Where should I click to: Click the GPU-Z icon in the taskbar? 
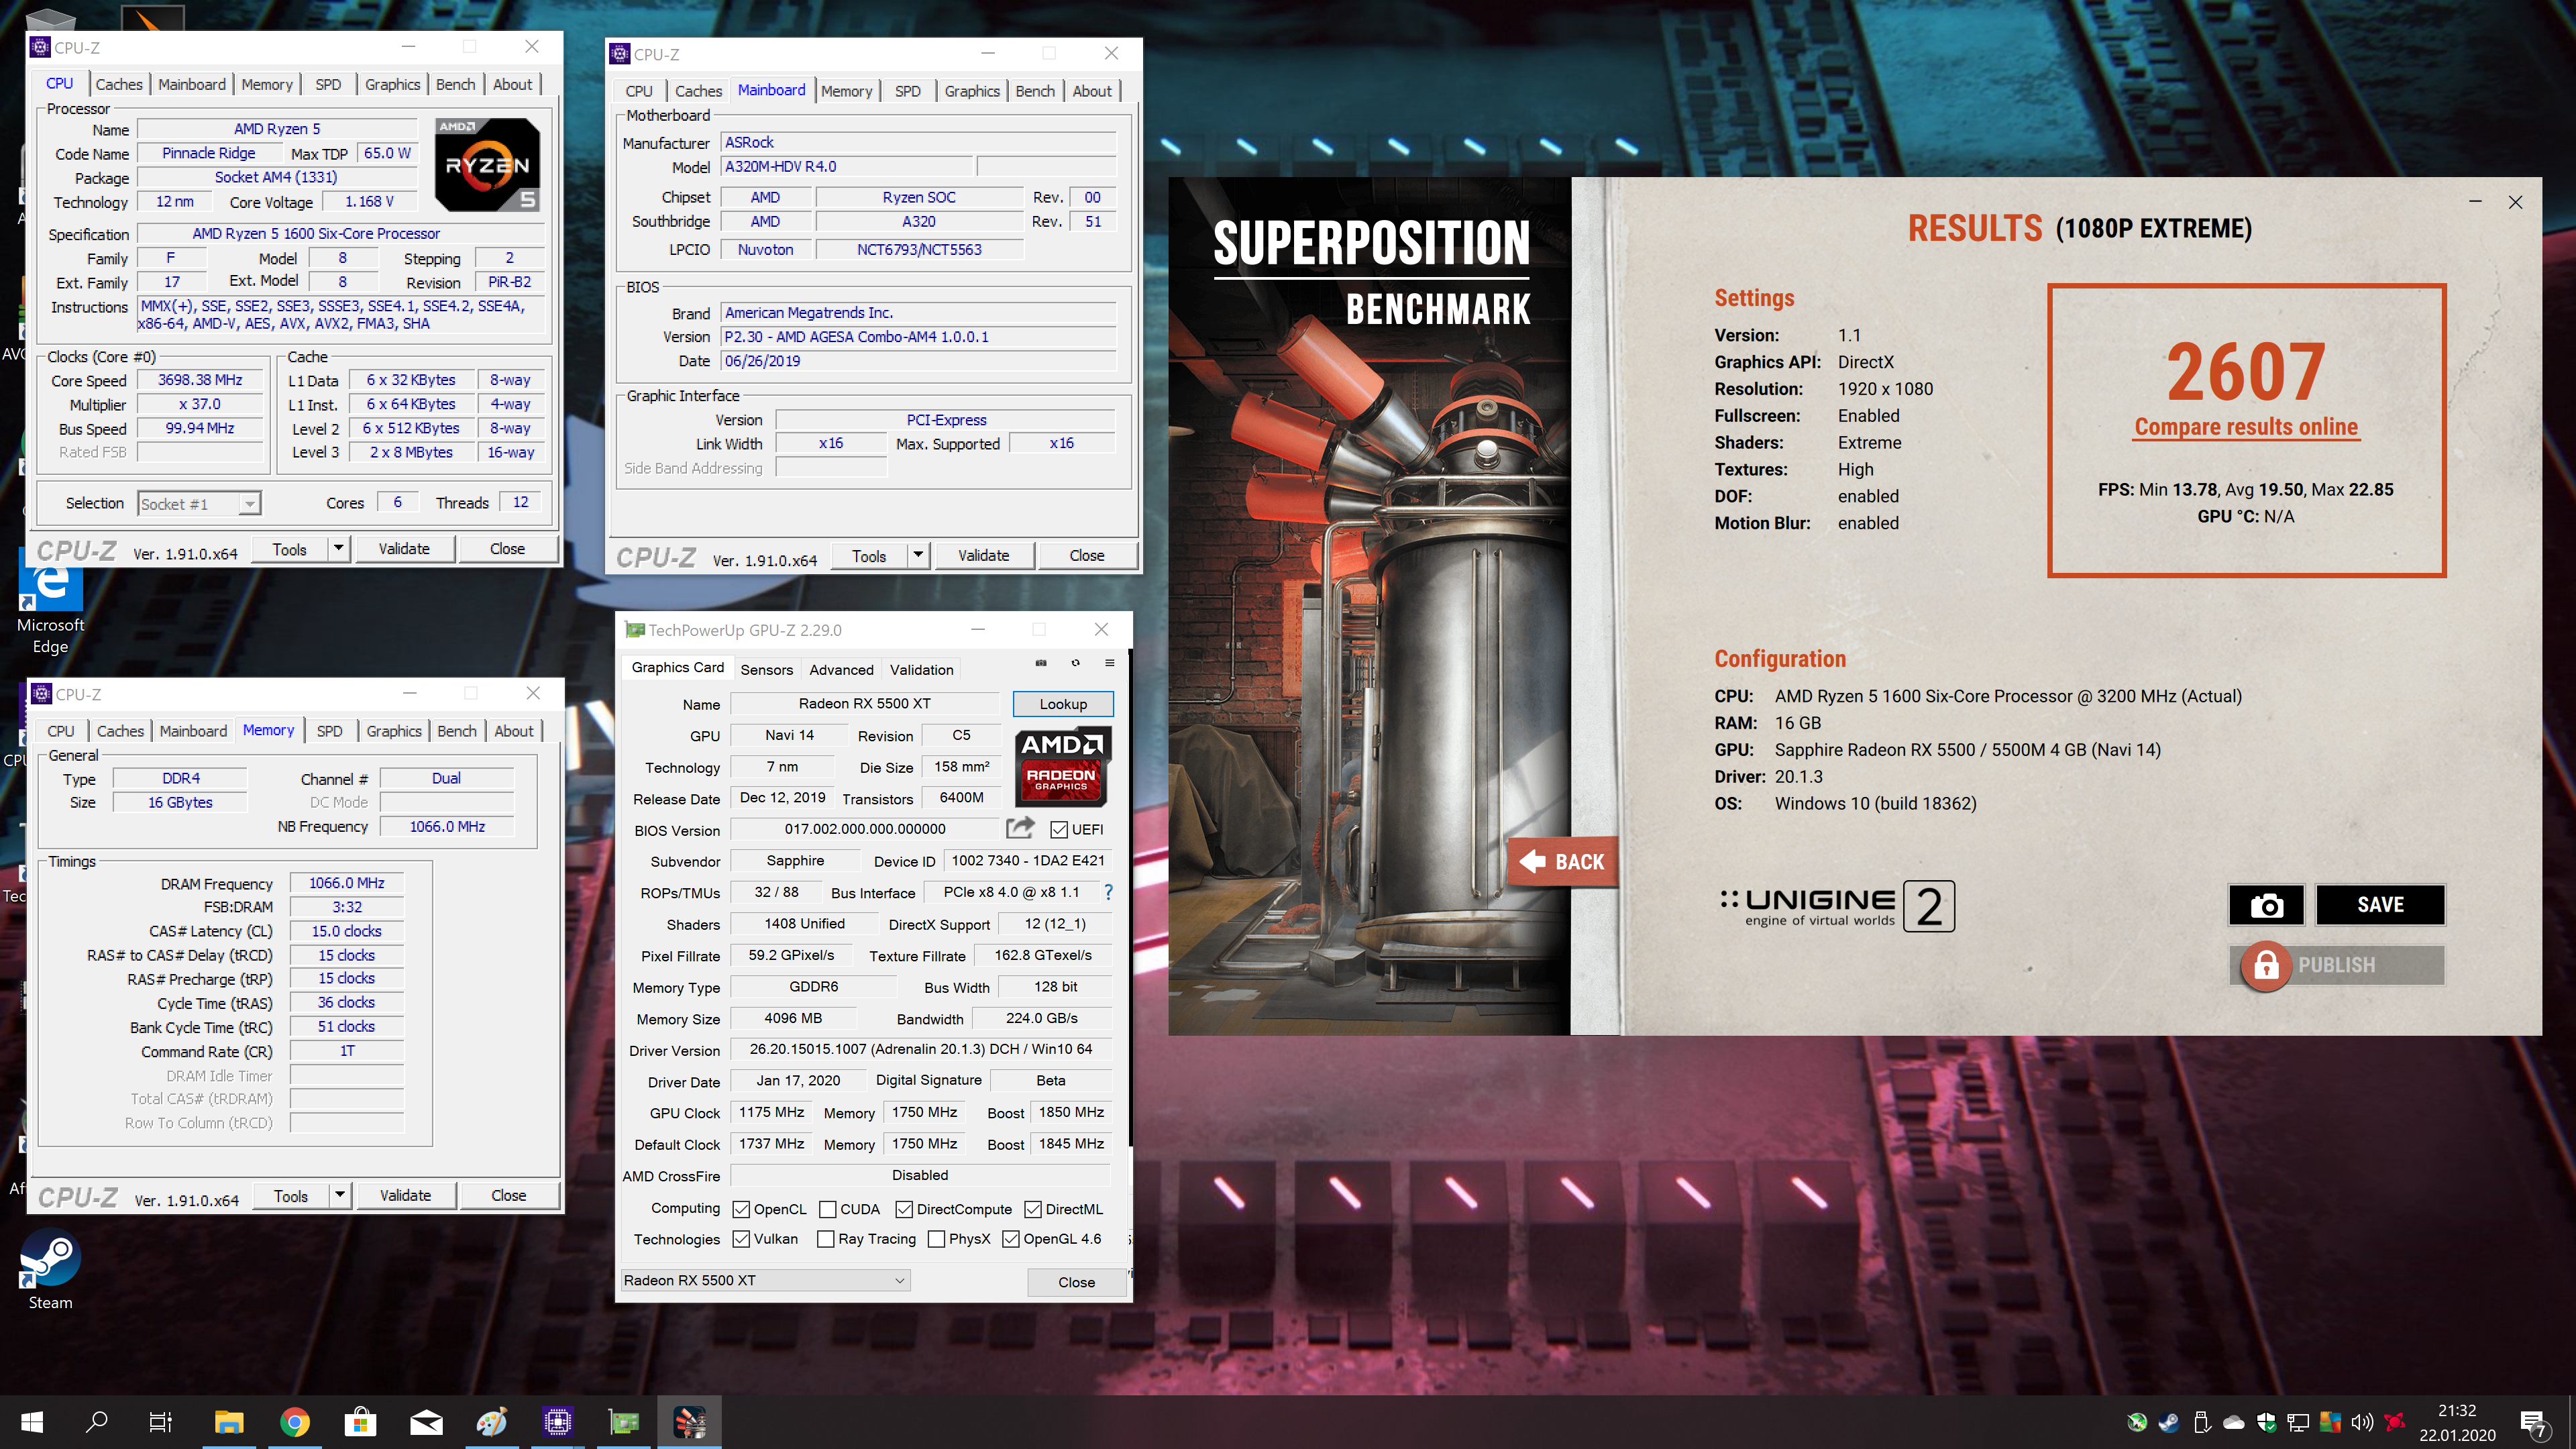click(x=624, y=1421)
